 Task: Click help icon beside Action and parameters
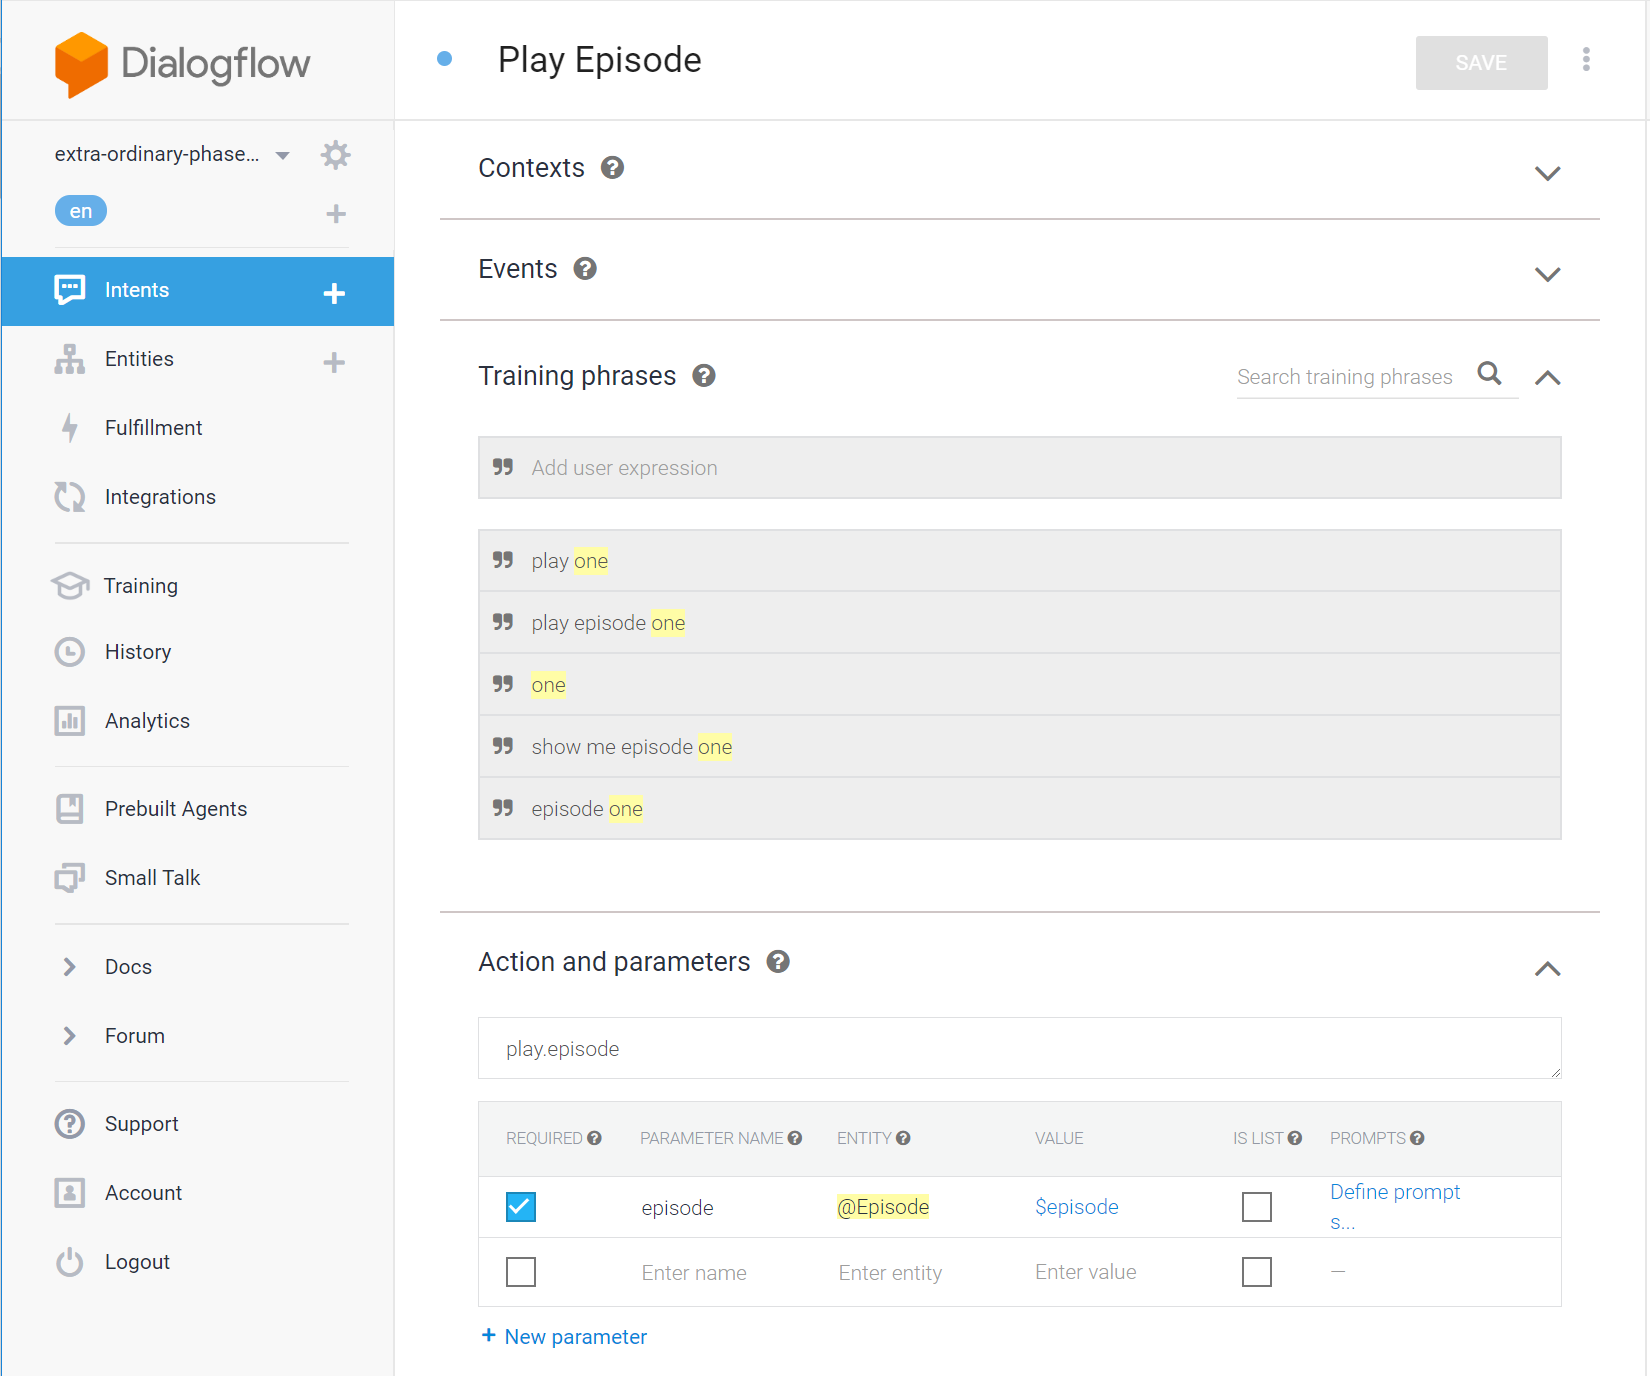point(778,962)
